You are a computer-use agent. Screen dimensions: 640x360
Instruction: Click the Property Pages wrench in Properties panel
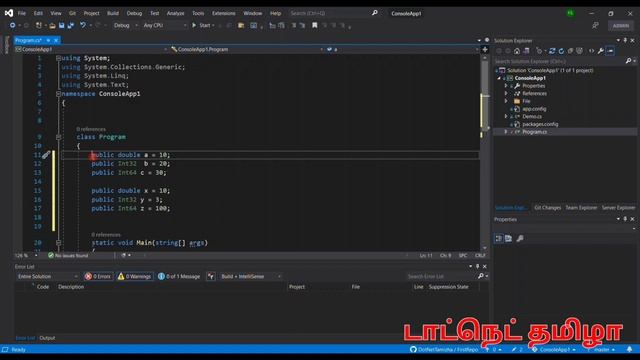(520, 238)
